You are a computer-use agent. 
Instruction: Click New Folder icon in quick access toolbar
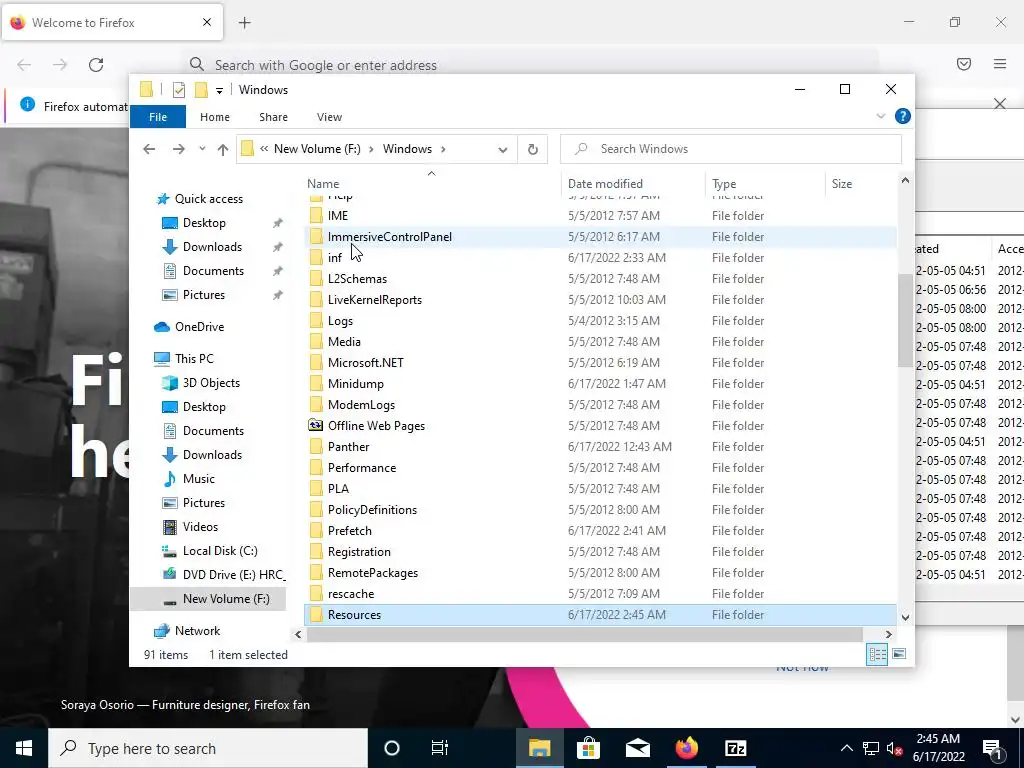click(x=201, y=89)
